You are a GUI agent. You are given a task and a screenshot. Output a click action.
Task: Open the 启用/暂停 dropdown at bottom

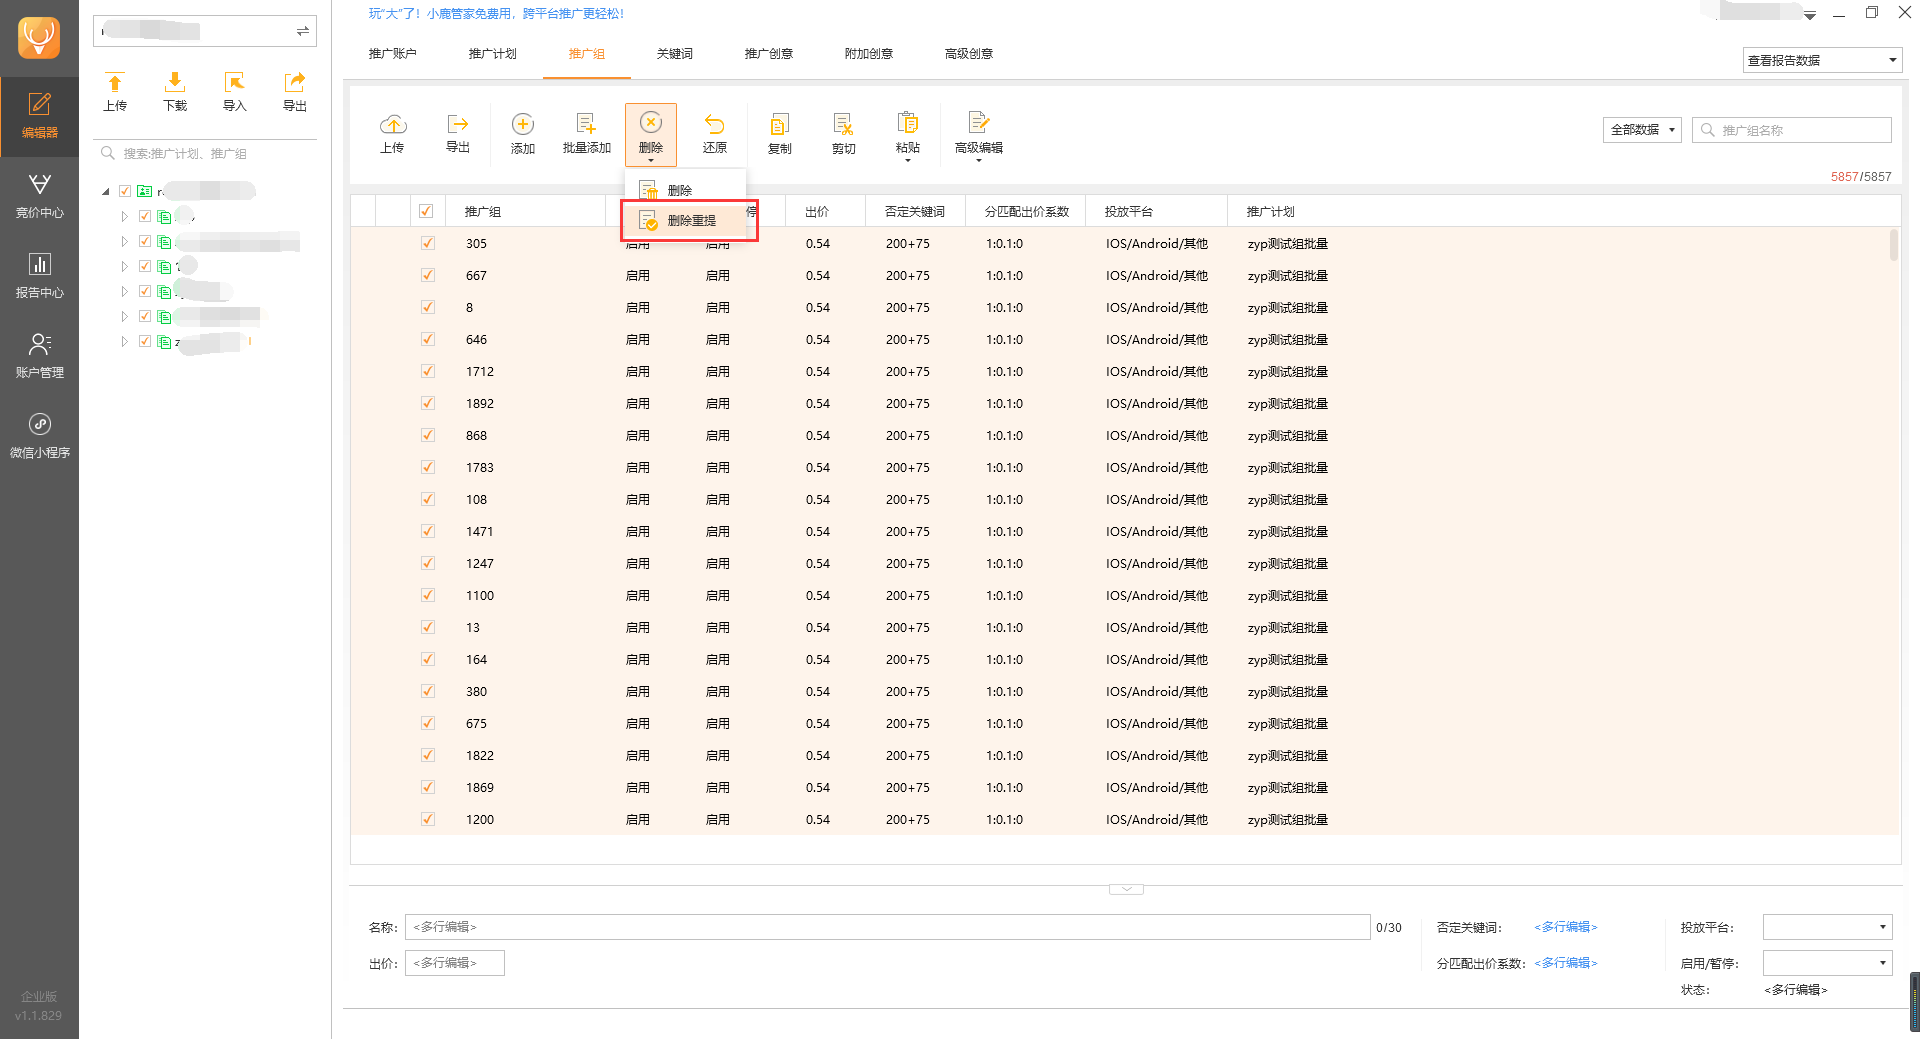(1827, 963)
